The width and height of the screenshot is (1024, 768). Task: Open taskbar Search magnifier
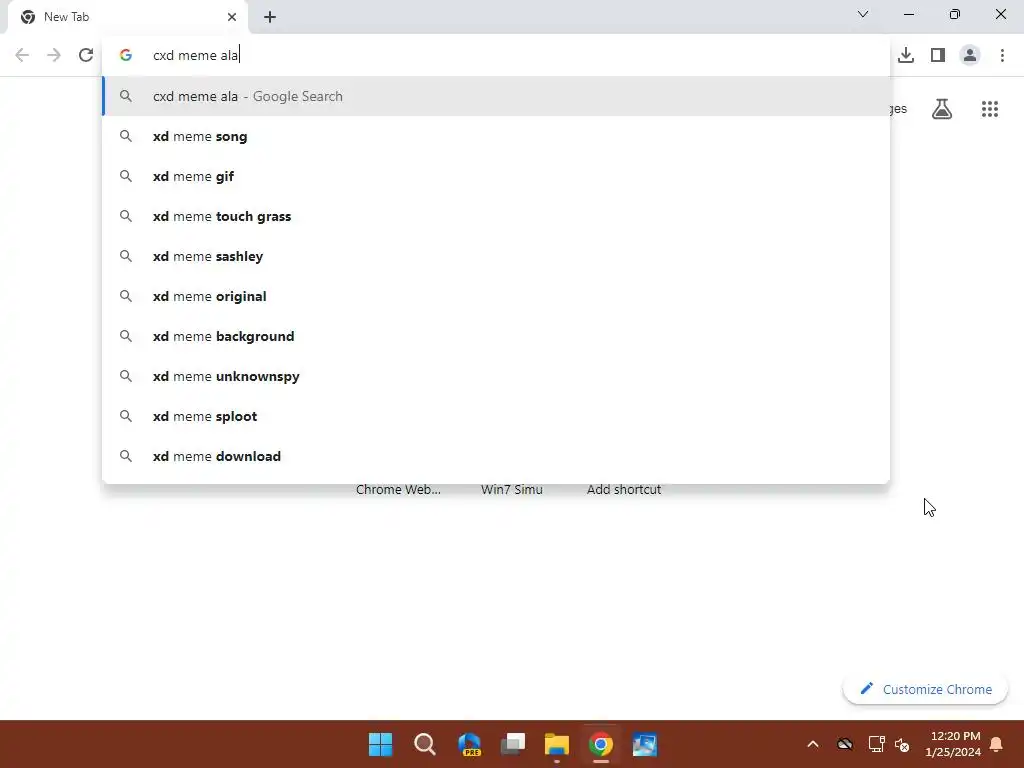pos(424,744)
